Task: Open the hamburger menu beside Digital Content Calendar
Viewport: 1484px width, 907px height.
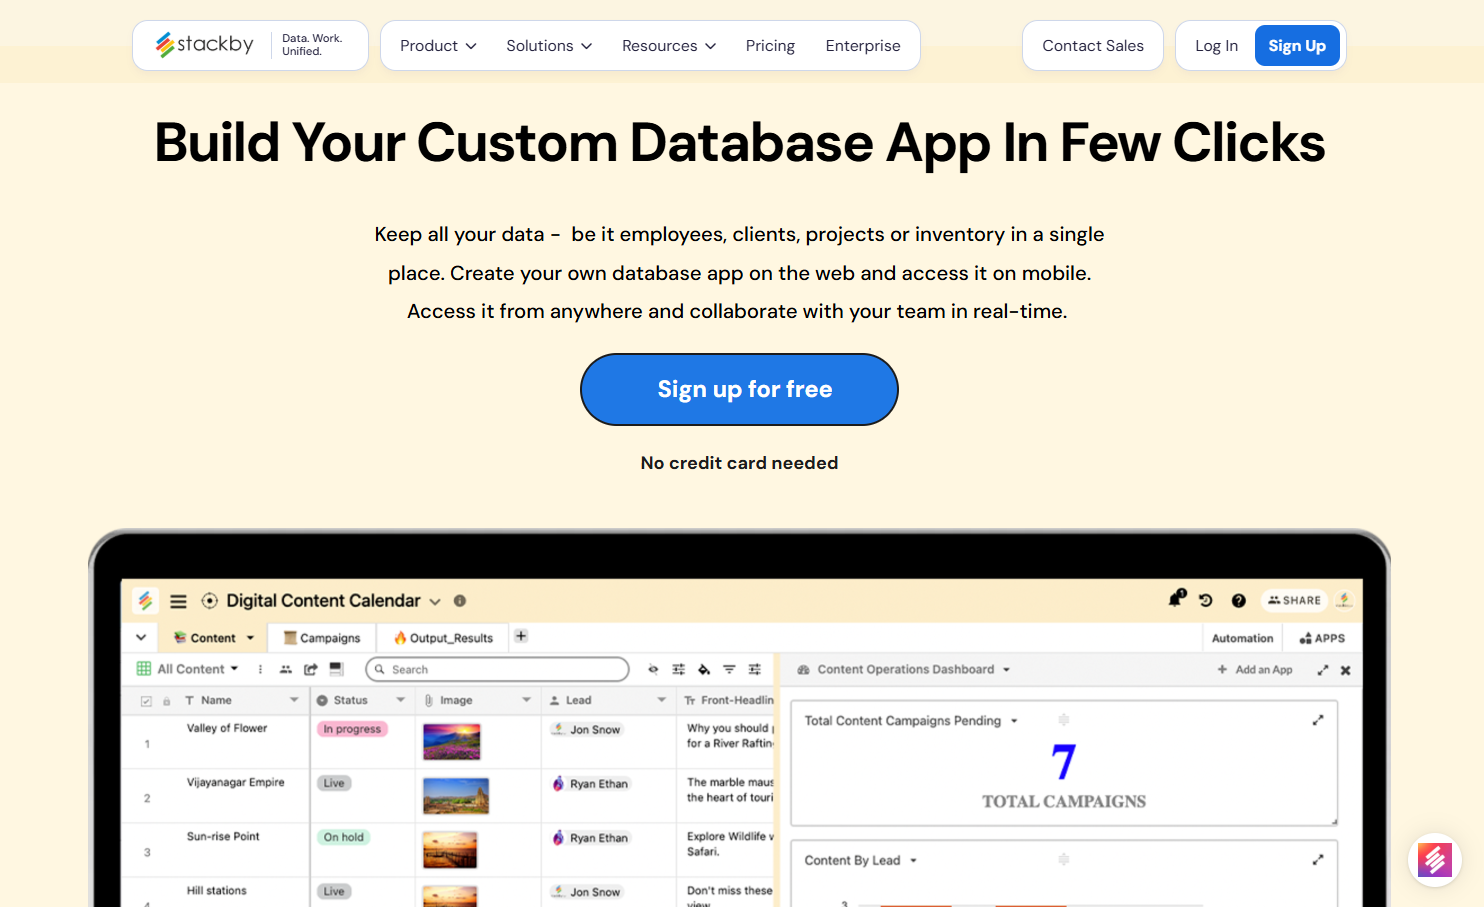Action: (x=178, y=601)
